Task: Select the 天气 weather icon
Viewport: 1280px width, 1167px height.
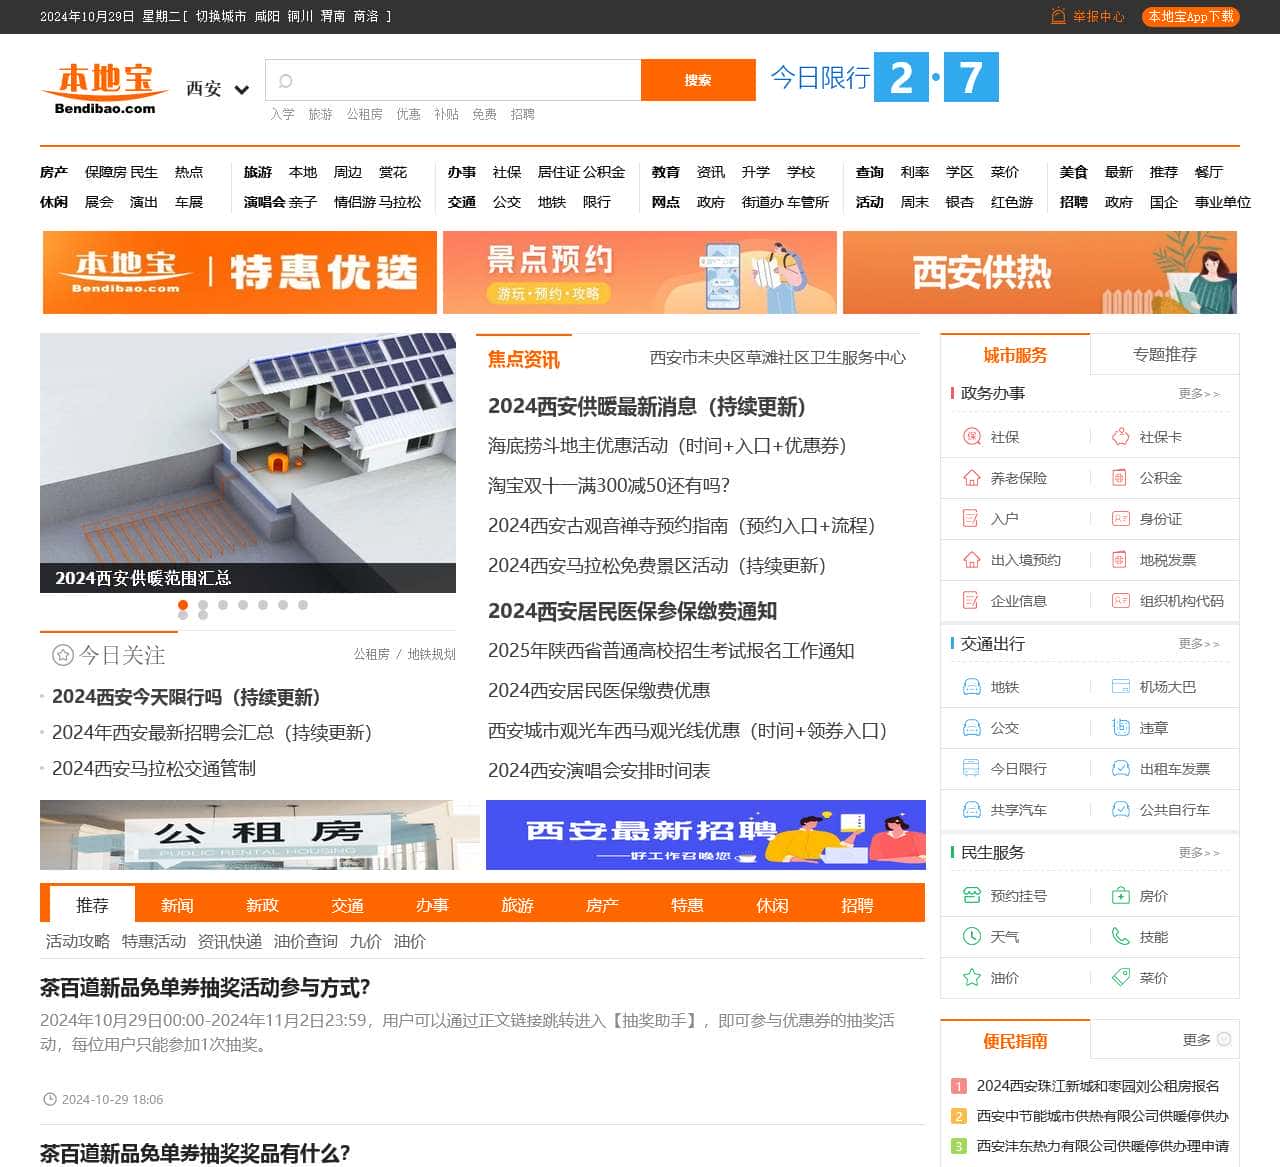Action: [x=971, y=937]
